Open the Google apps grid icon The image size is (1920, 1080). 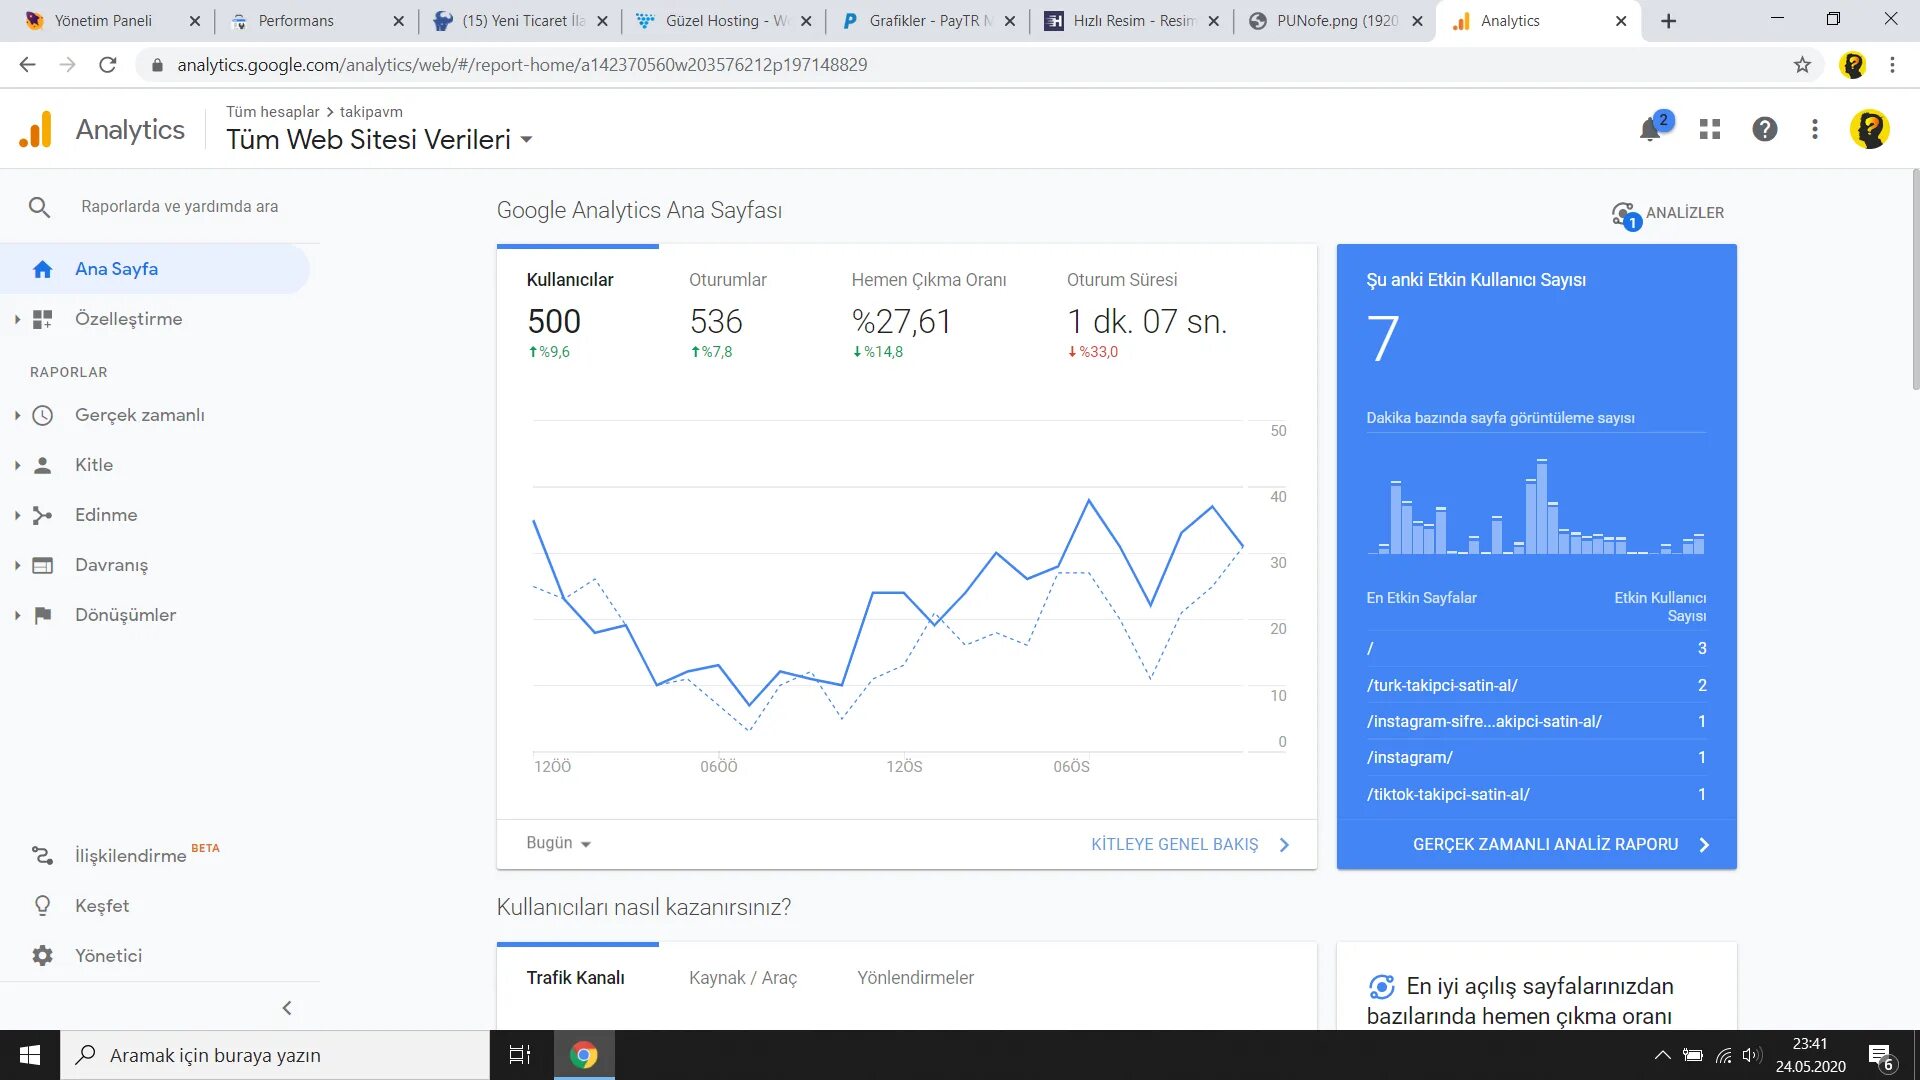1710,129
